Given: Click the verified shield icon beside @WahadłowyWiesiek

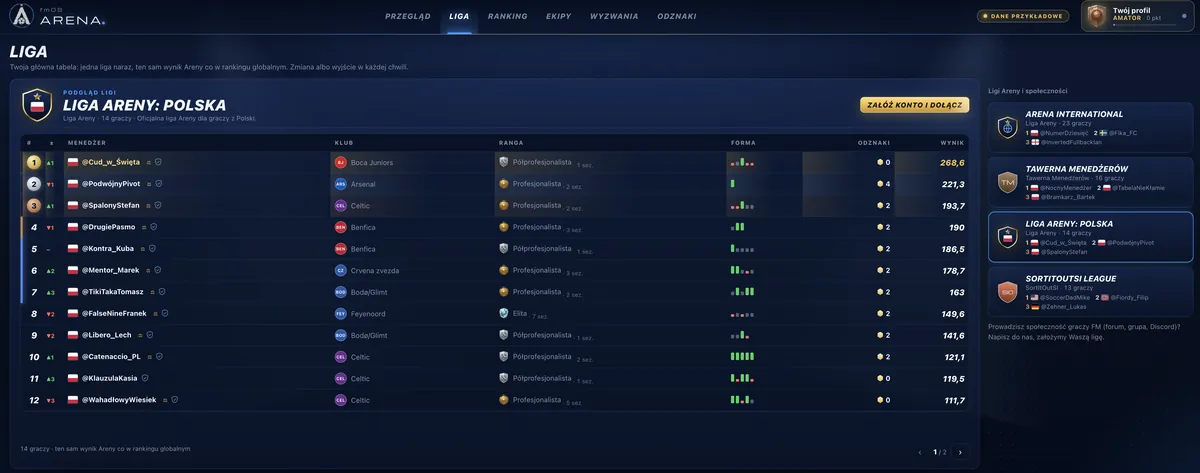Looking at the screenshot, I should [175, 400].
